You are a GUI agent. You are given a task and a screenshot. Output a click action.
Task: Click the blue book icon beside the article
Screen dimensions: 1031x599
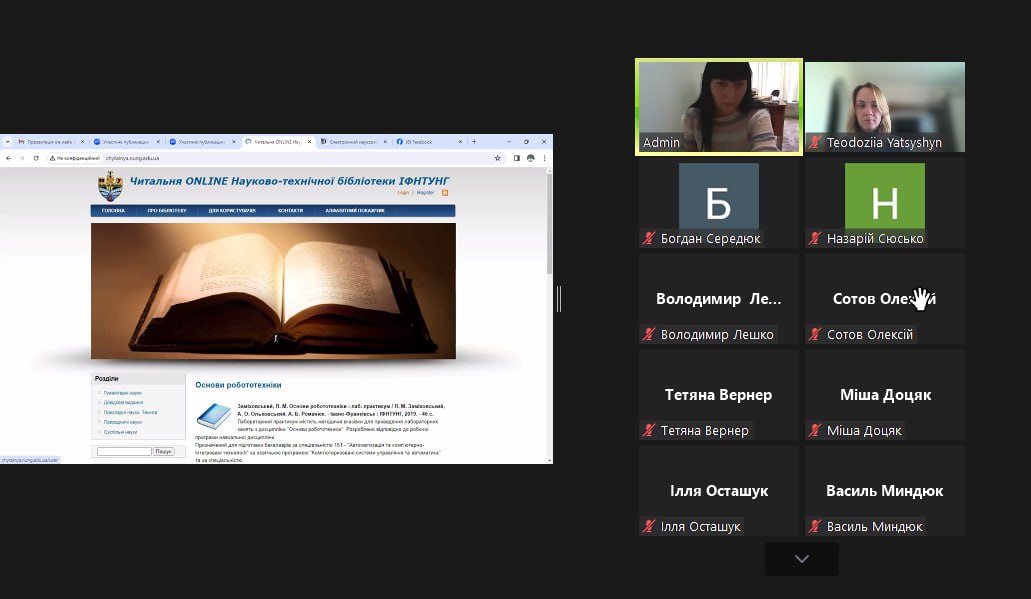(213, 415)
